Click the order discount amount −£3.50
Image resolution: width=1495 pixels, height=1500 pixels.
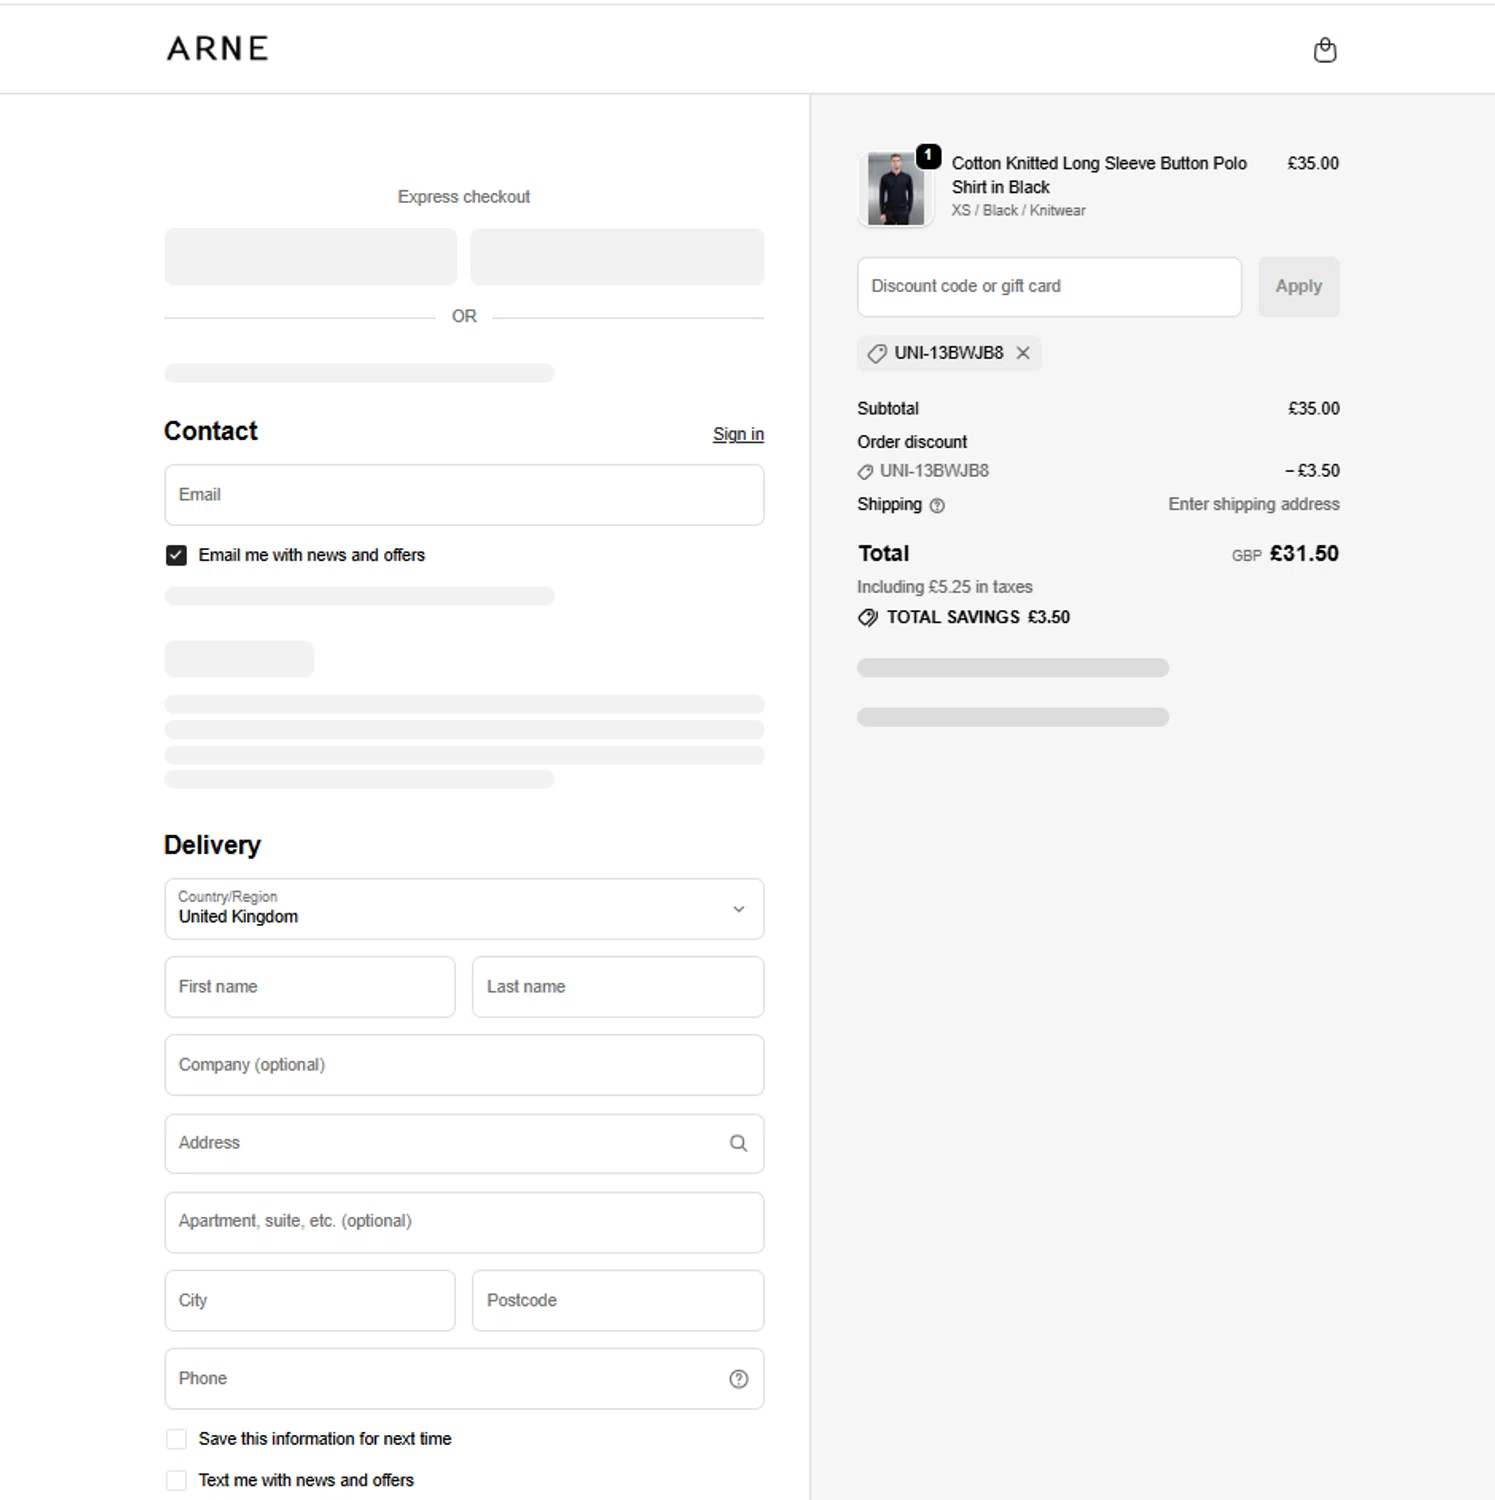pos(1312,470)
